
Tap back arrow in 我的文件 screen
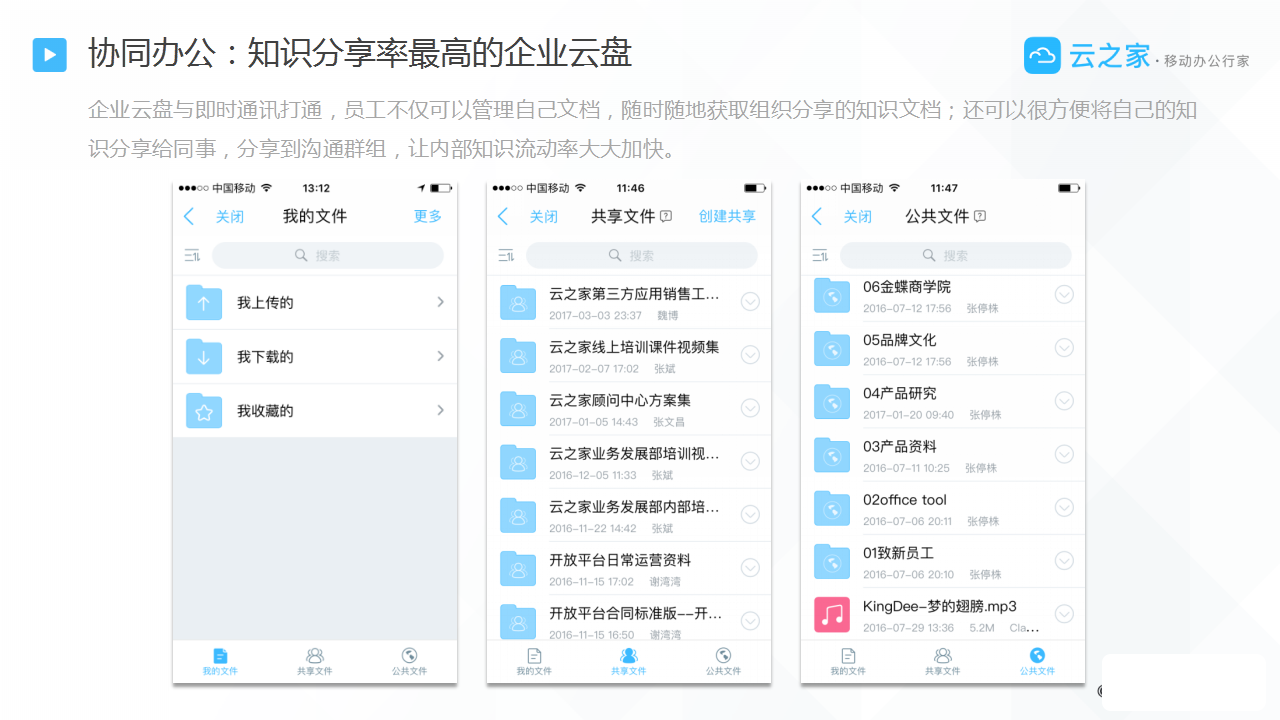coord(189,217)
